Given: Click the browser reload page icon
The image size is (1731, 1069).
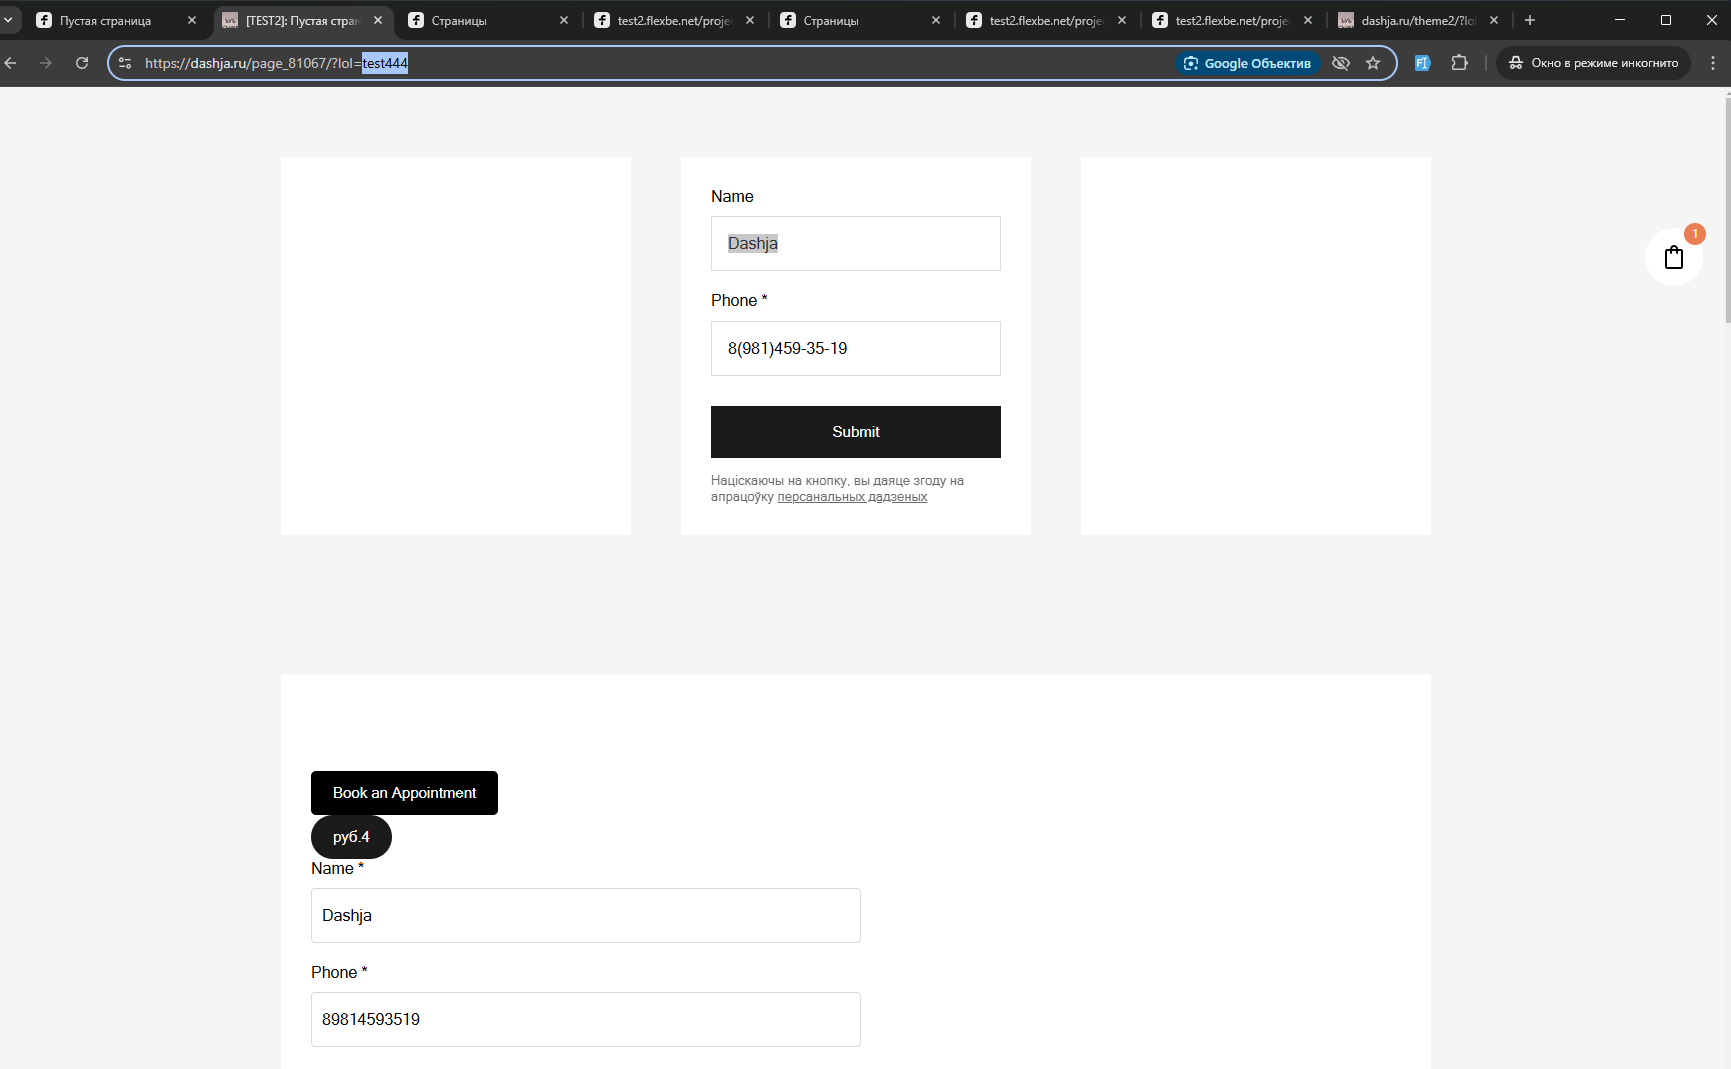Looking at the screenshot, I should (x=82, y=63).
